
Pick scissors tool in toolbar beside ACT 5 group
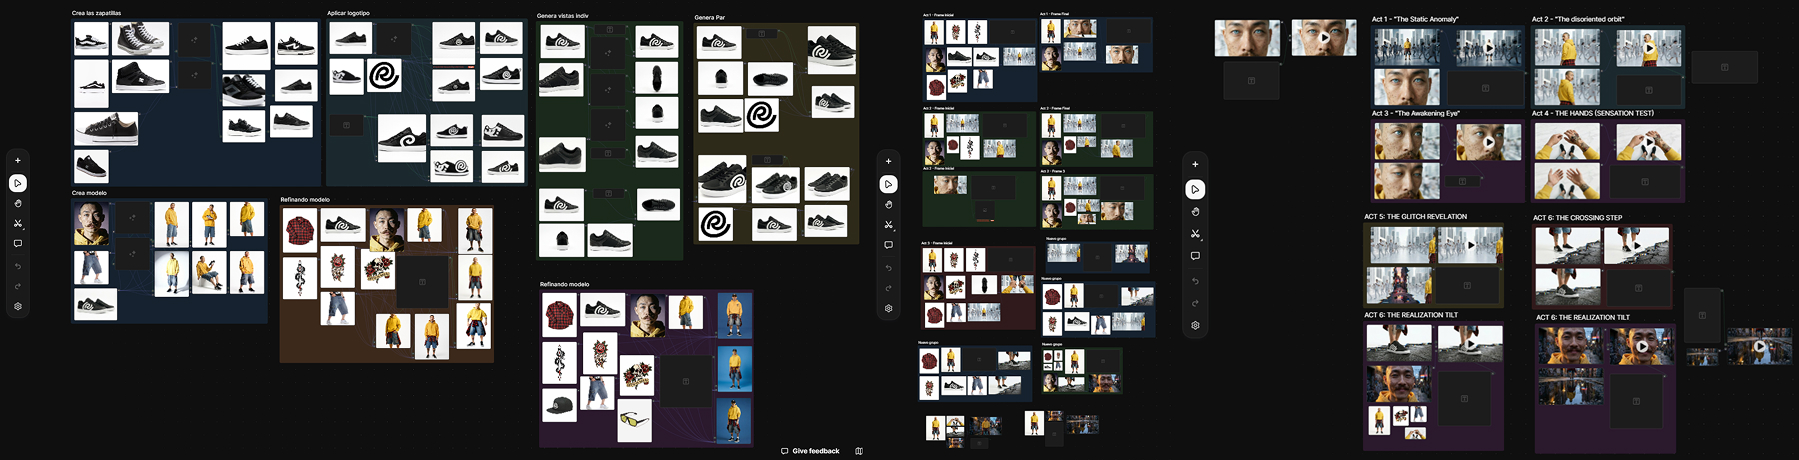1195,234
